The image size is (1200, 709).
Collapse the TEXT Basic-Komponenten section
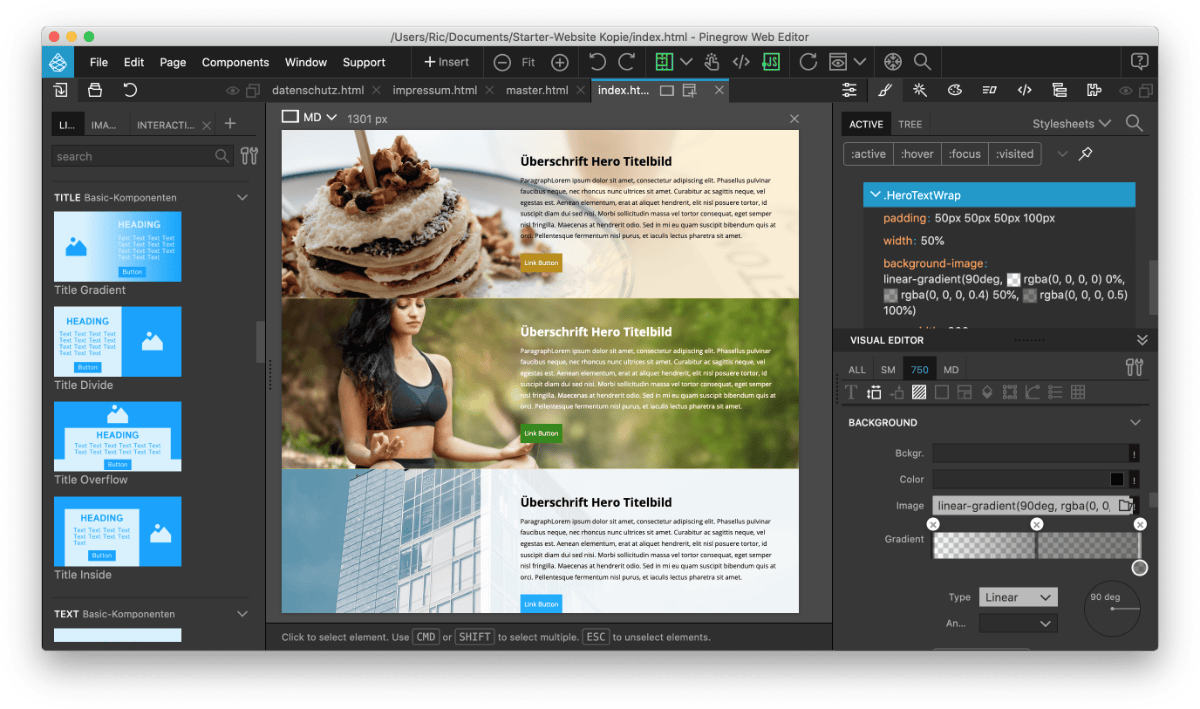(x=242, y=614)
